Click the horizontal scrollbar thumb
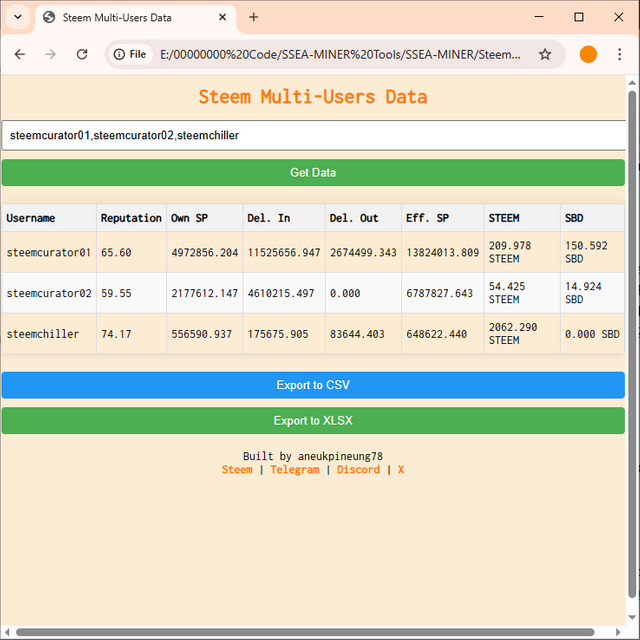640x640 pixels. [304, 632]
